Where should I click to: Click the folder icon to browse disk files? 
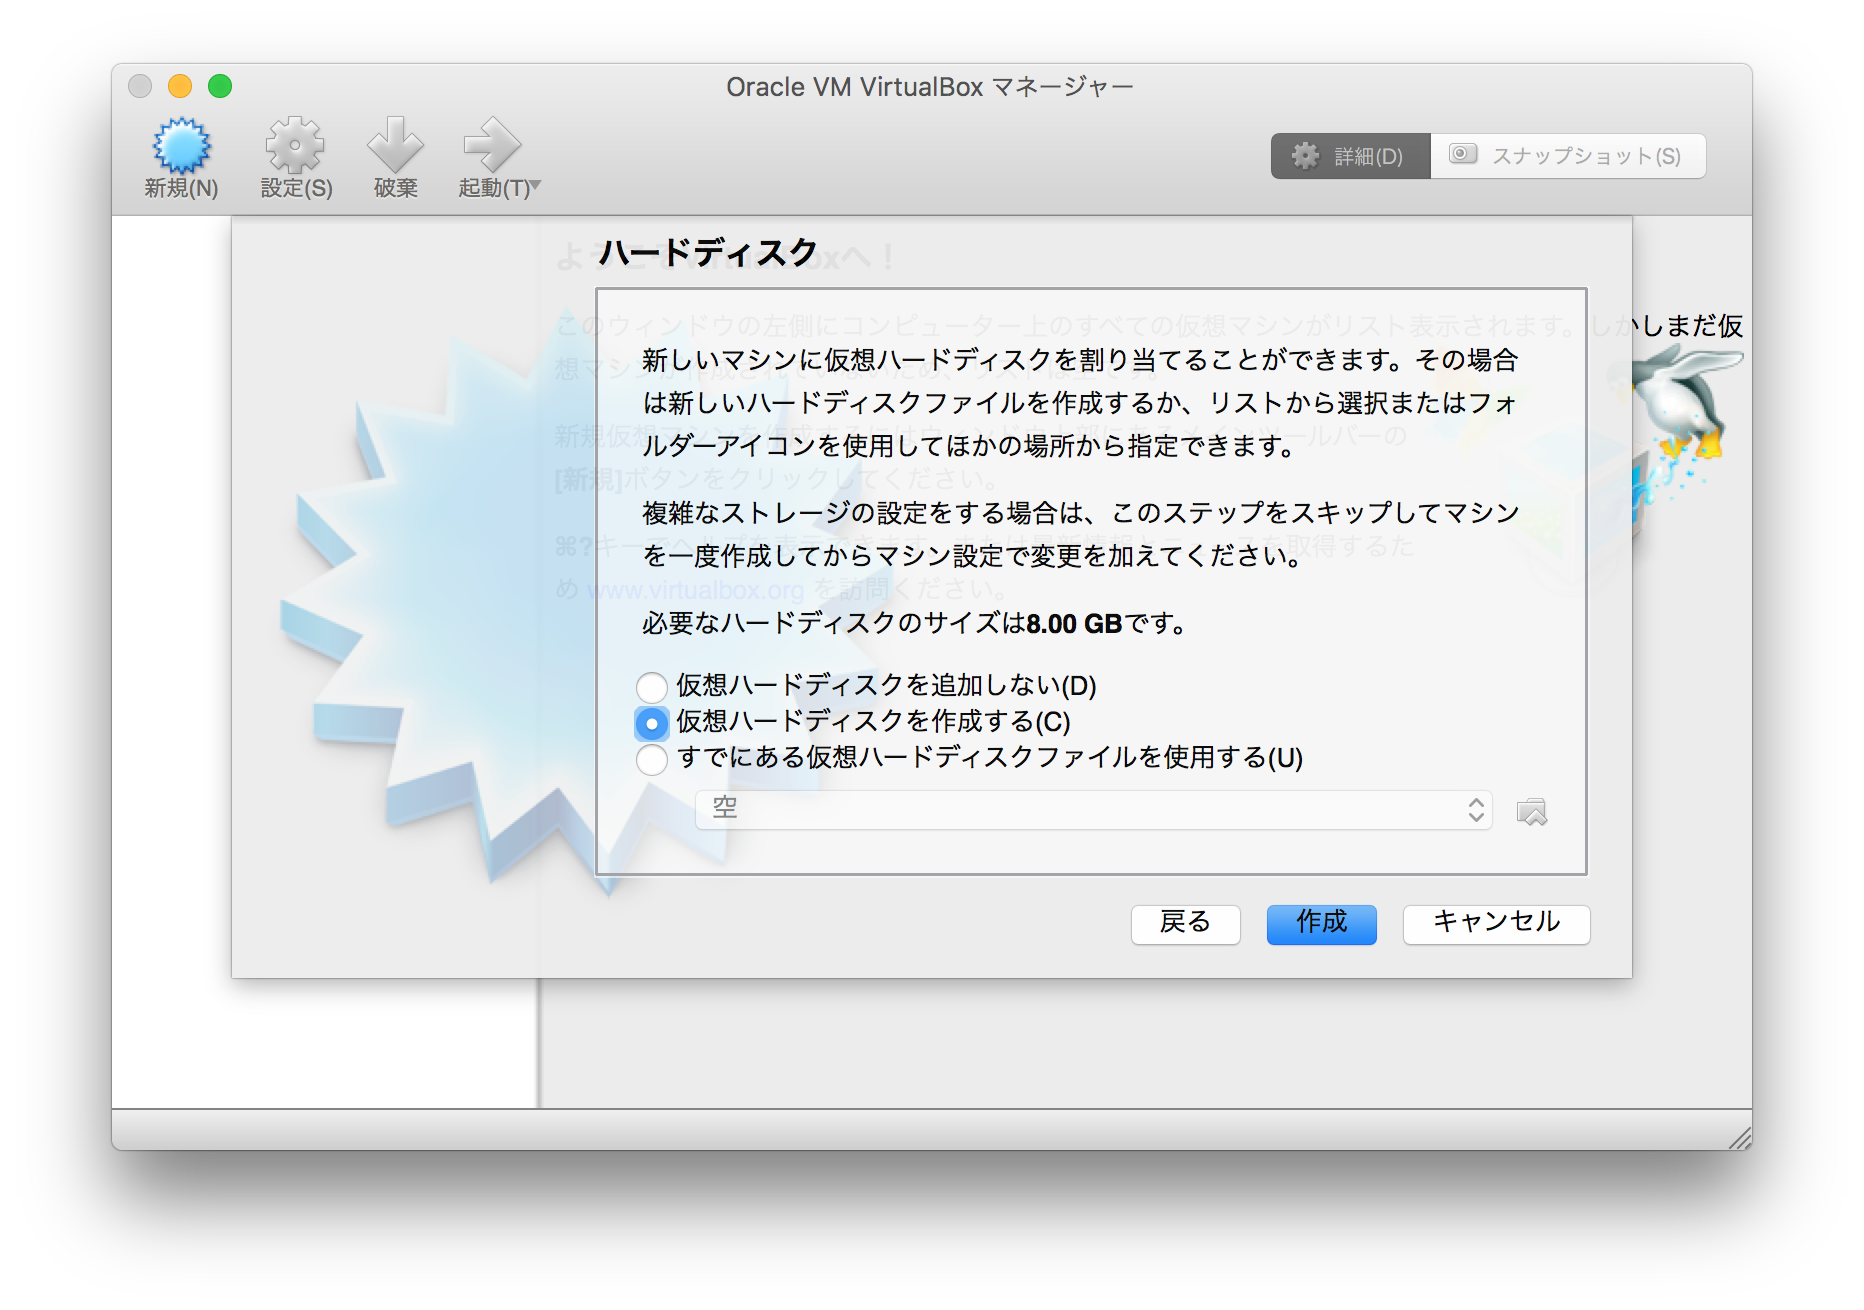1533,811
